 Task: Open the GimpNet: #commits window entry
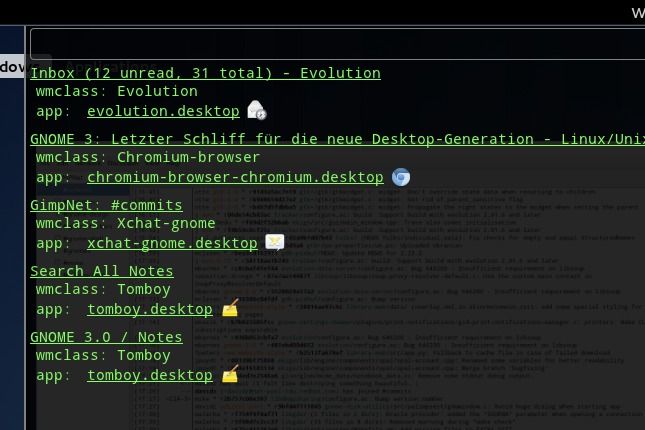point(106,205)
